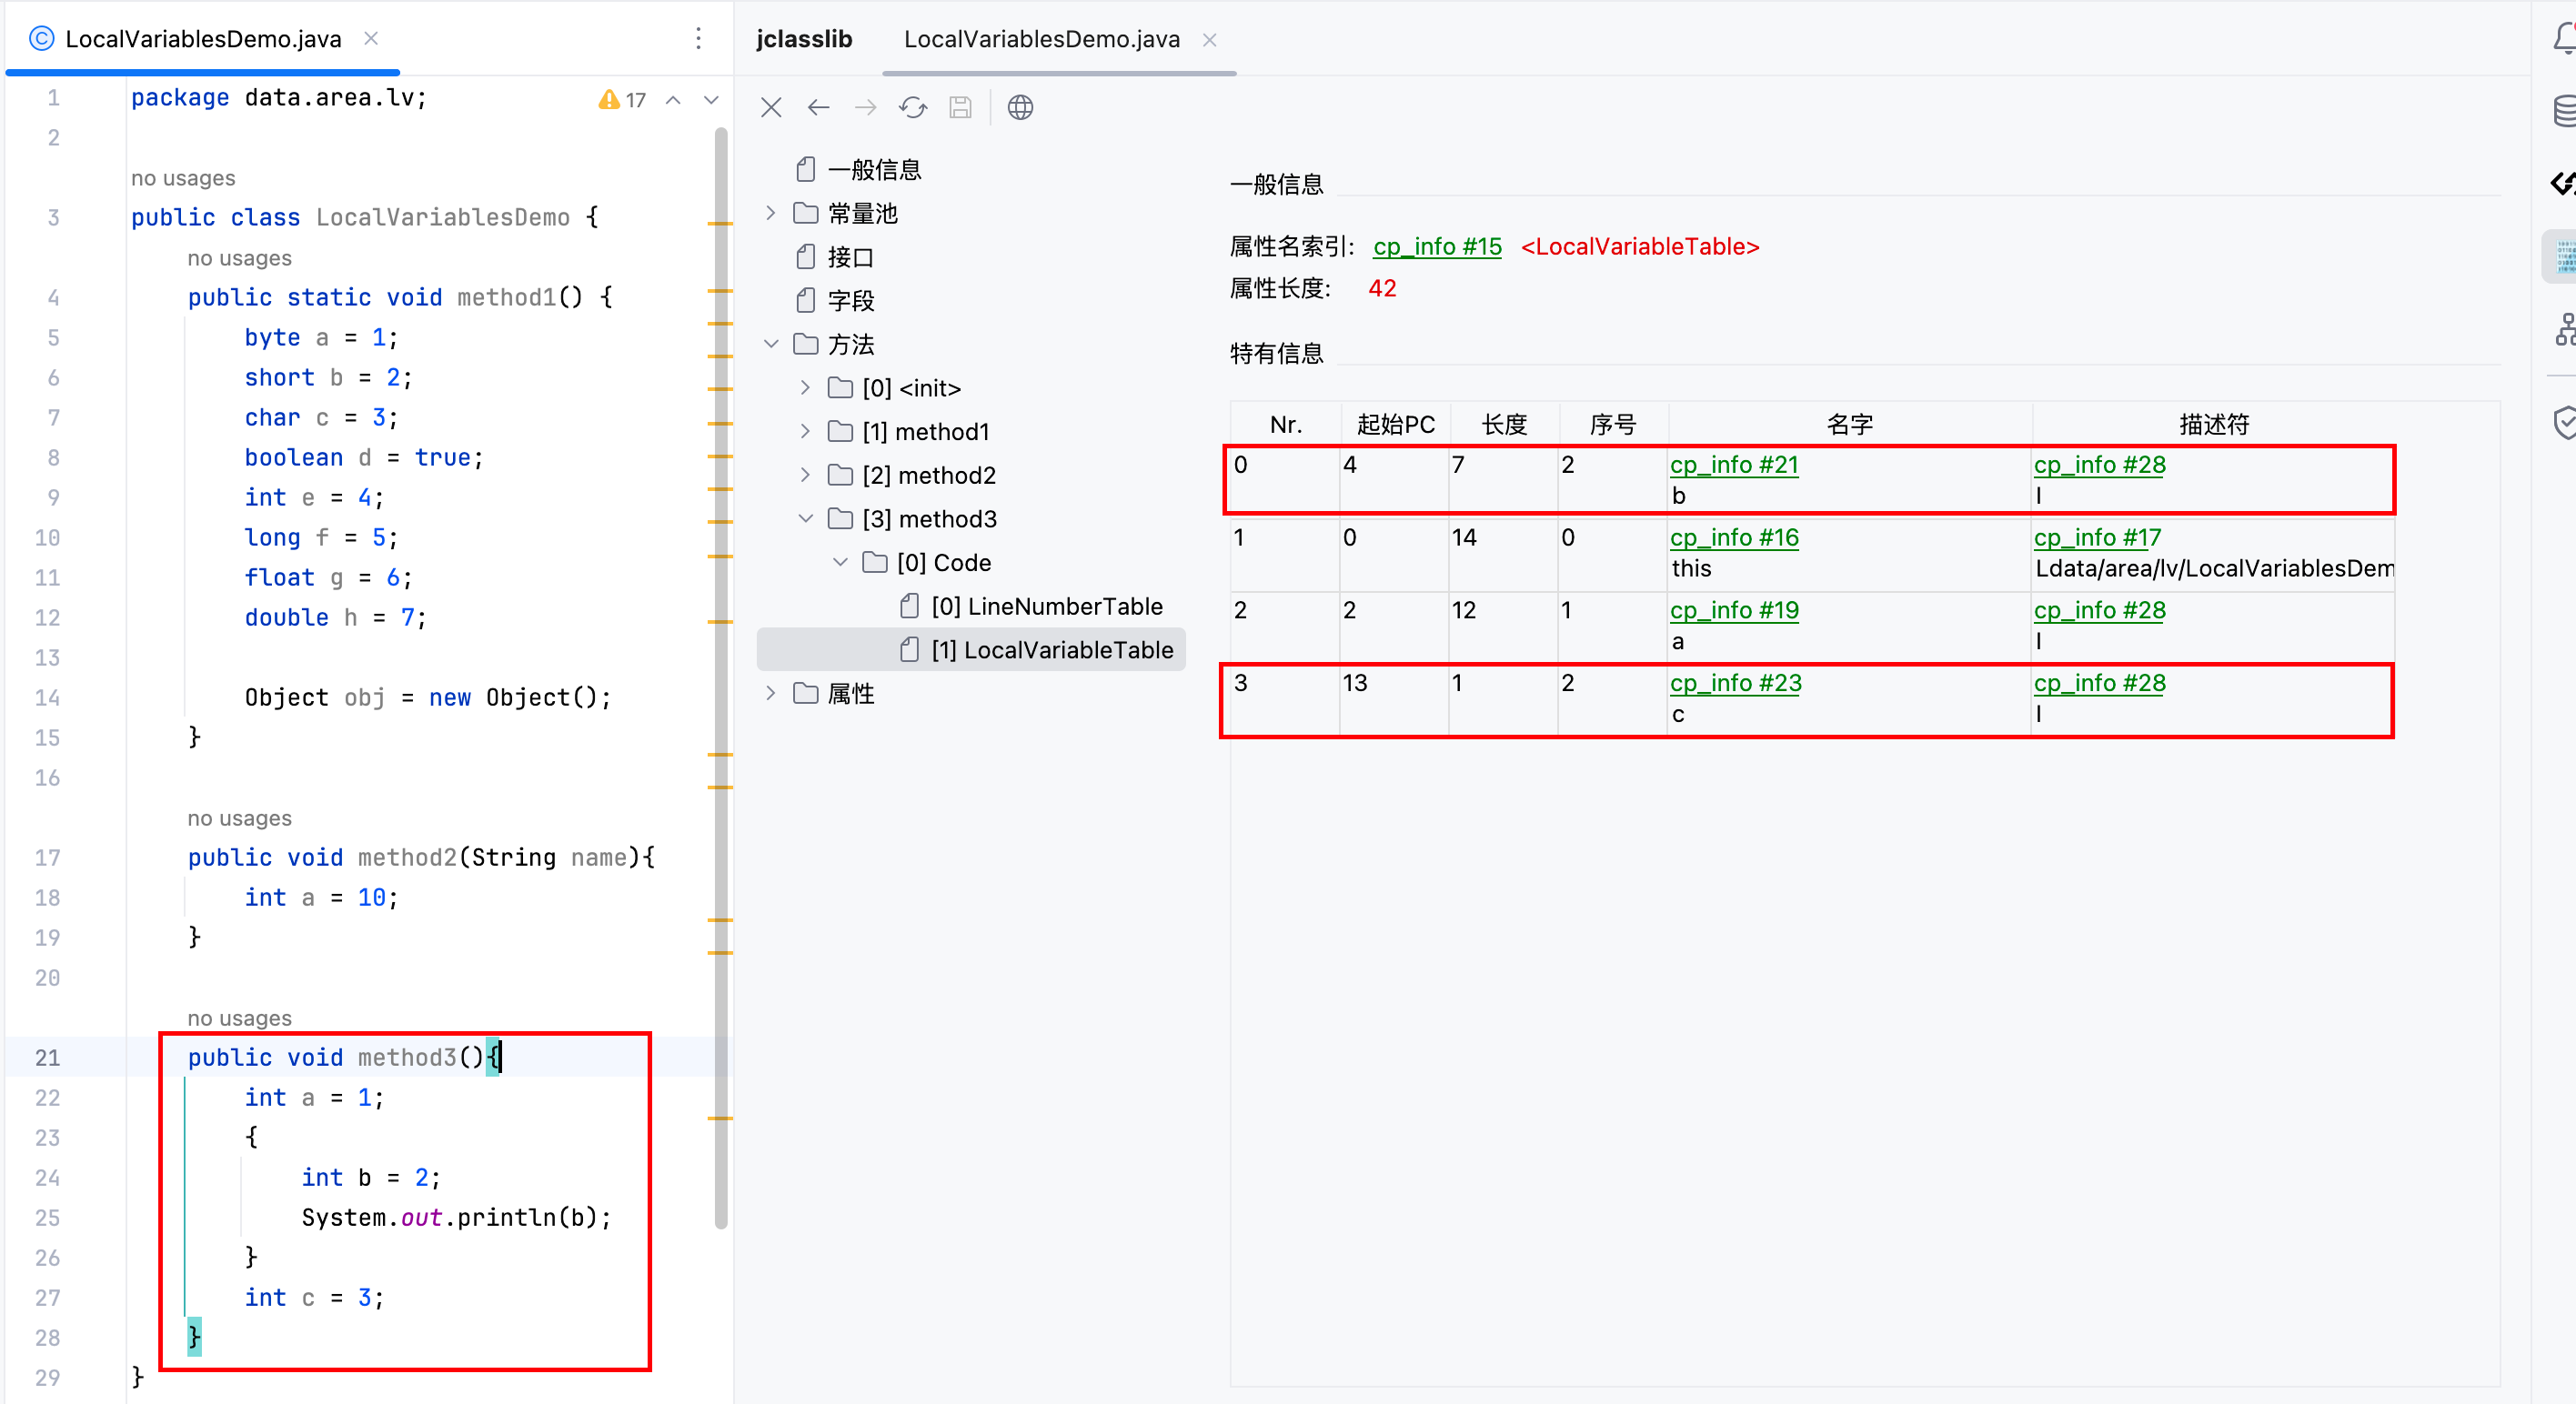Go to next highlighted problem arrow
This screenshot has height=1404, width=2576.
(x=711, y=99)
